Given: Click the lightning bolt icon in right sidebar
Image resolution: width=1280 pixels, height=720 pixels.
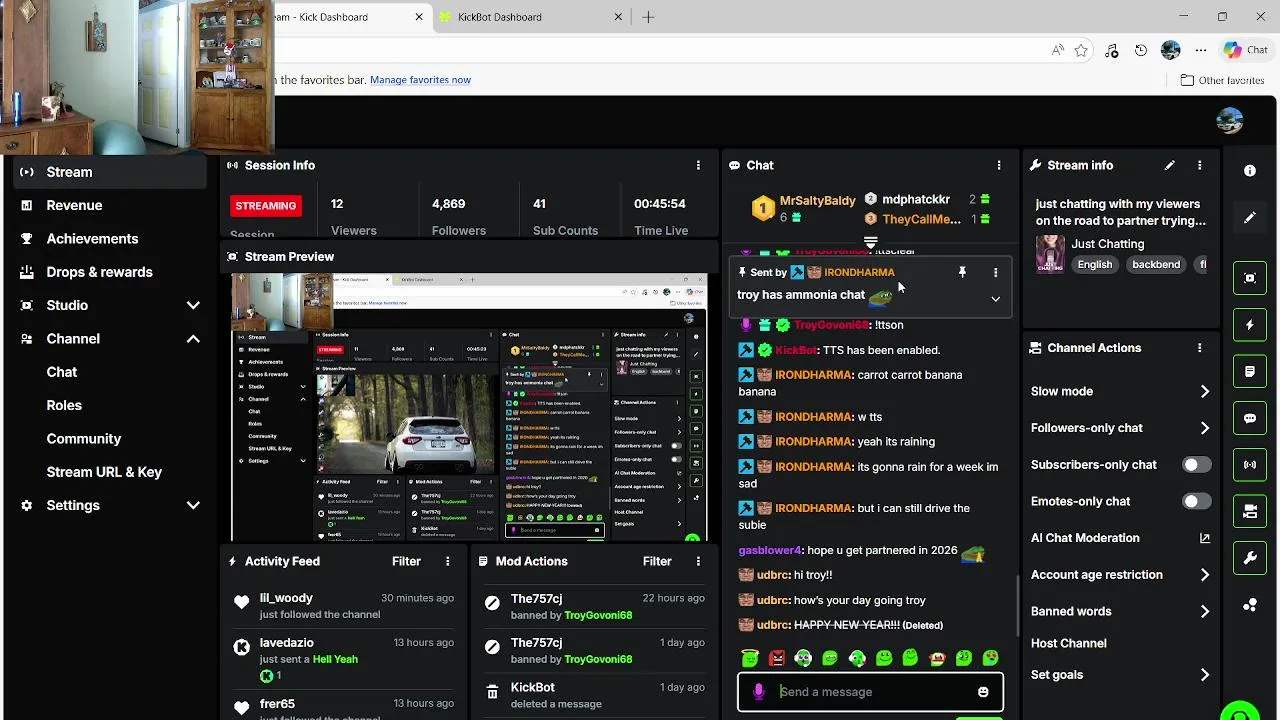Looking at the screenshot, I should click(x=1249, y=325).
